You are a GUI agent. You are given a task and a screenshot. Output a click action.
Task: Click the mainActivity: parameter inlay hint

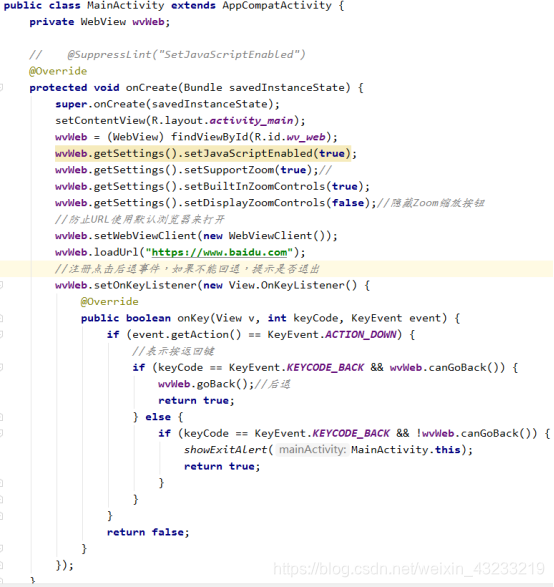313,450
